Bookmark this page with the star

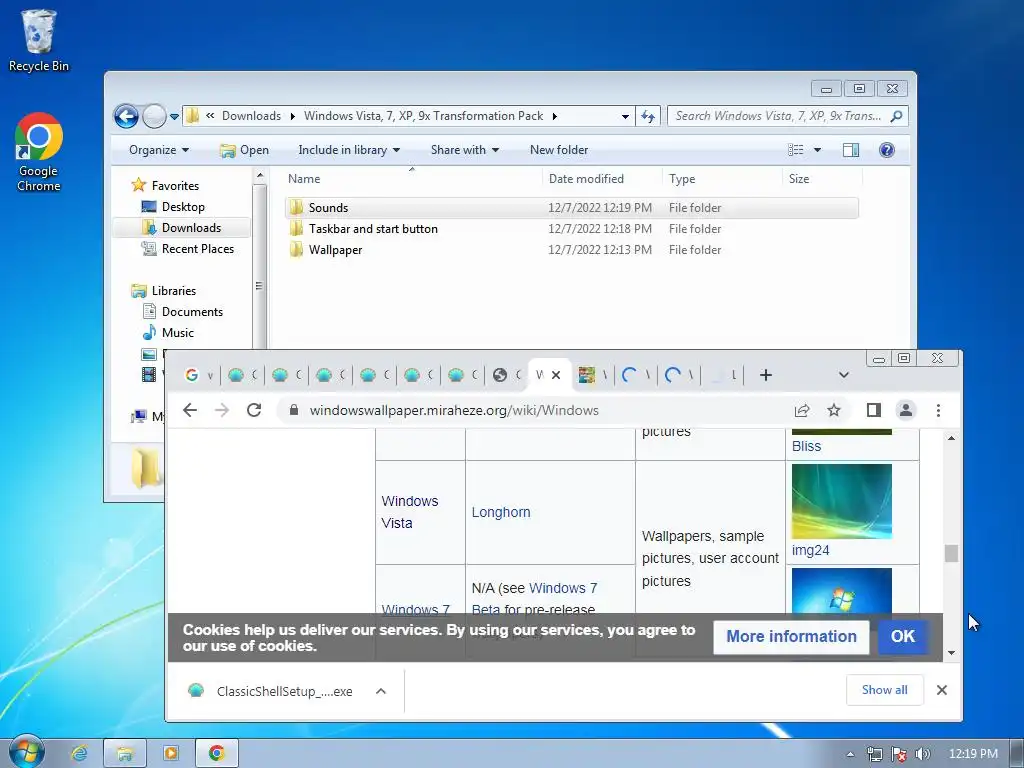(834, 410)
